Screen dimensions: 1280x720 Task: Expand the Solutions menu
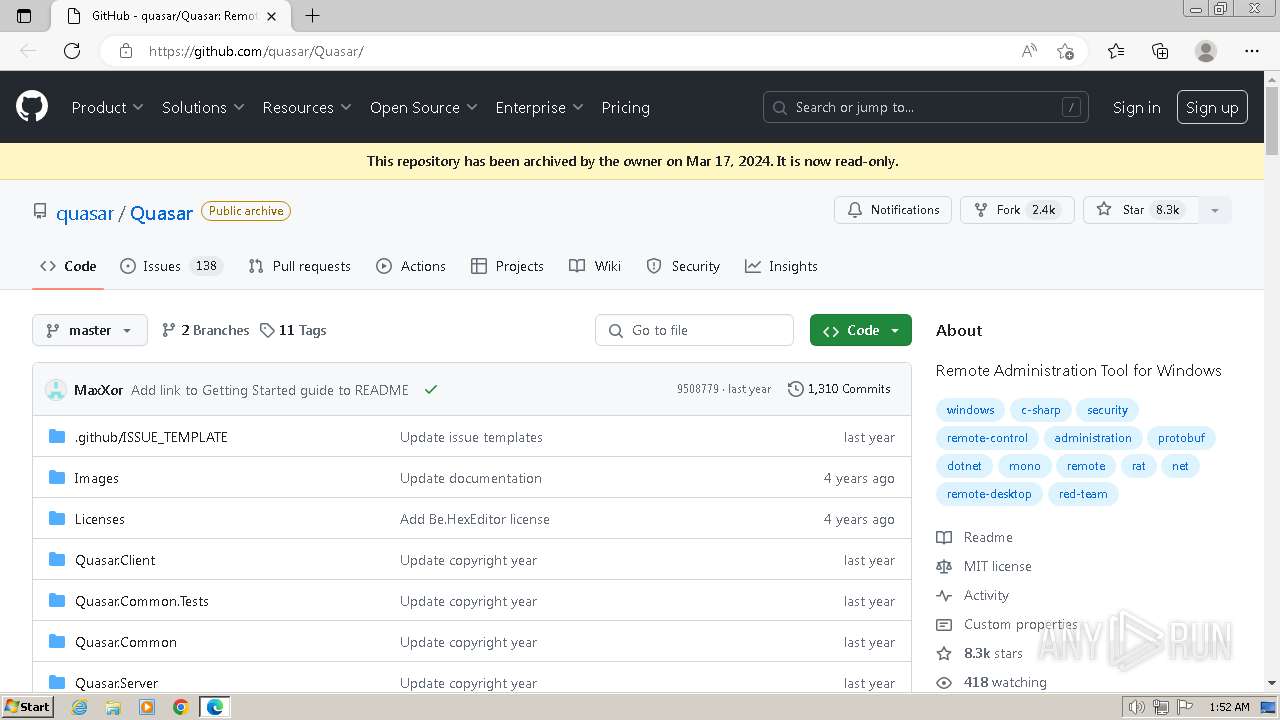pyautogui.click(x=203, y=107)
